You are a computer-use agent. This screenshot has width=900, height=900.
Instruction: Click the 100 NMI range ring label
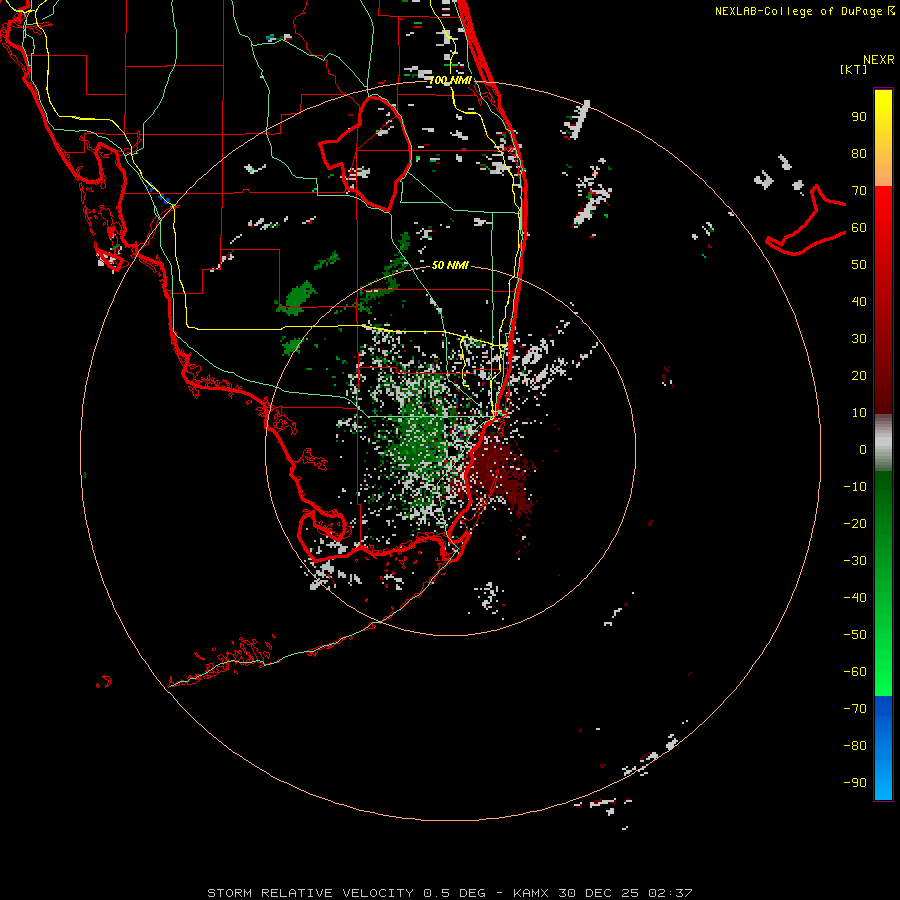pos(451,80)
